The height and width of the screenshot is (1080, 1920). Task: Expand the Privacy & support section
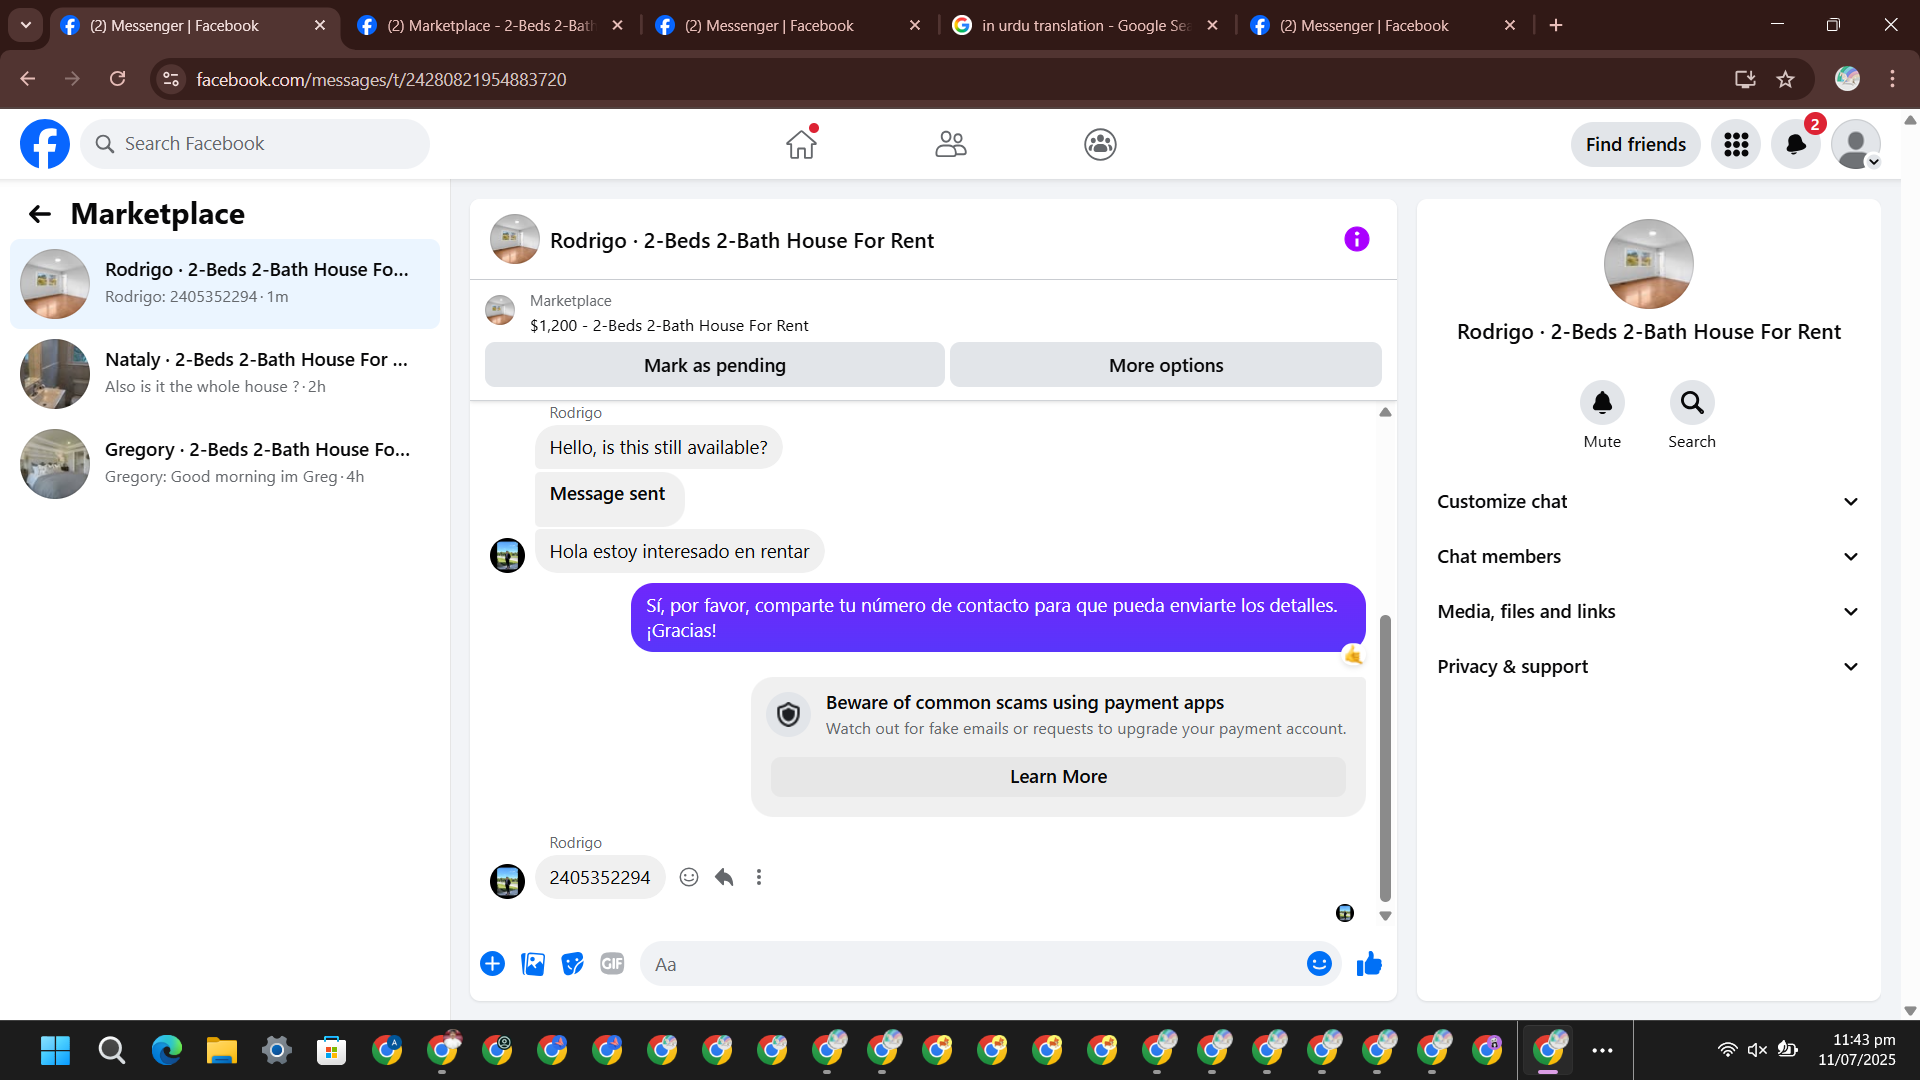pos(1648,667)
